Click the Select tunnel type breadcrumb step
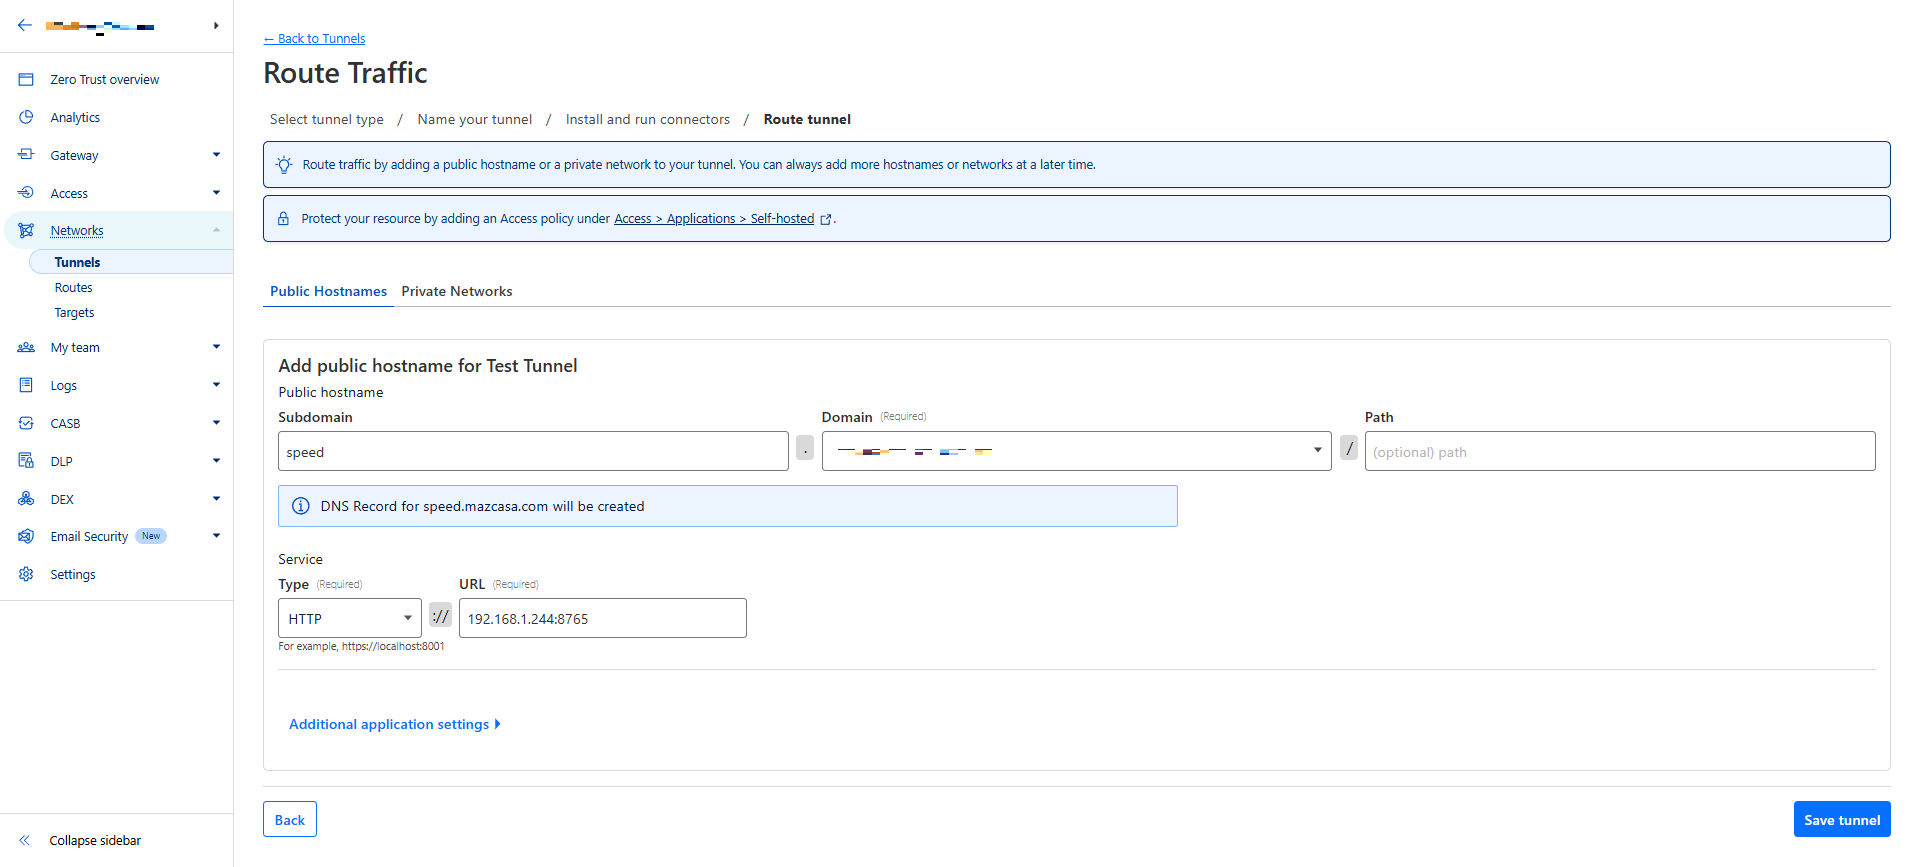This screenshot has width=1916, height=867. point(327,119)
